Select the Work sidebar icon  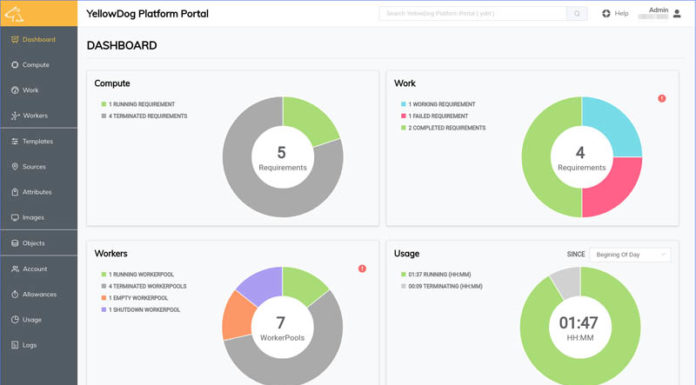tap(15, 90)
